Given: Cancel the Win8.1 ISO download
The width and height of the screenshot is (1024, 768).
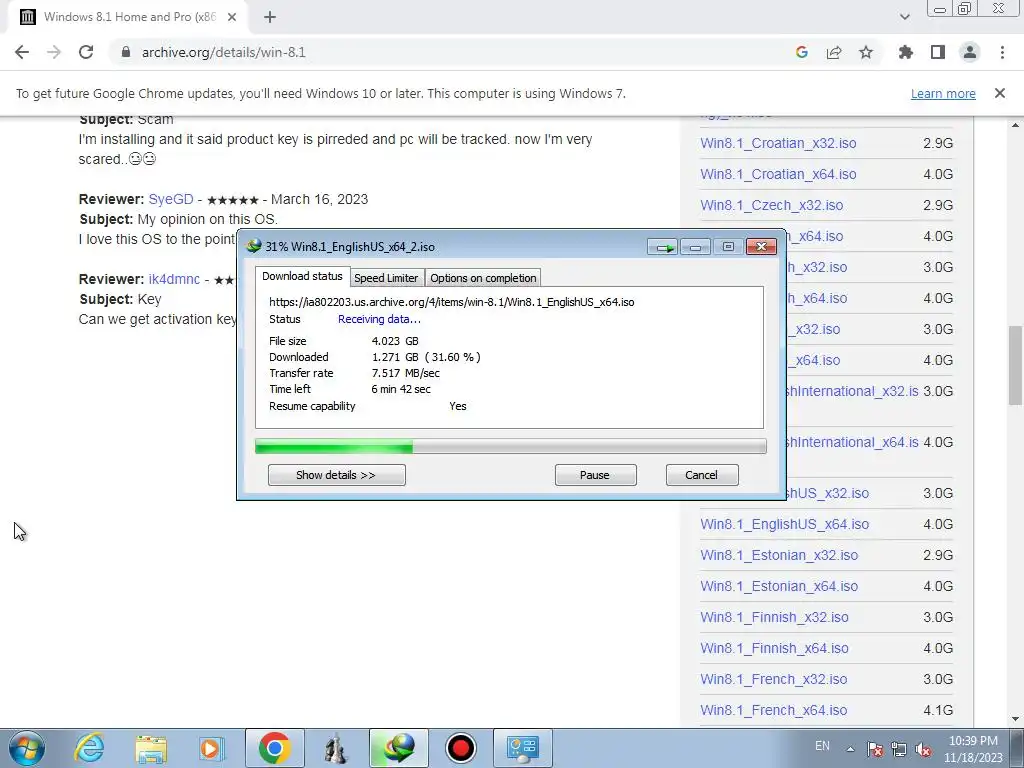Looking at the screenshot, I should pos(701,475).
